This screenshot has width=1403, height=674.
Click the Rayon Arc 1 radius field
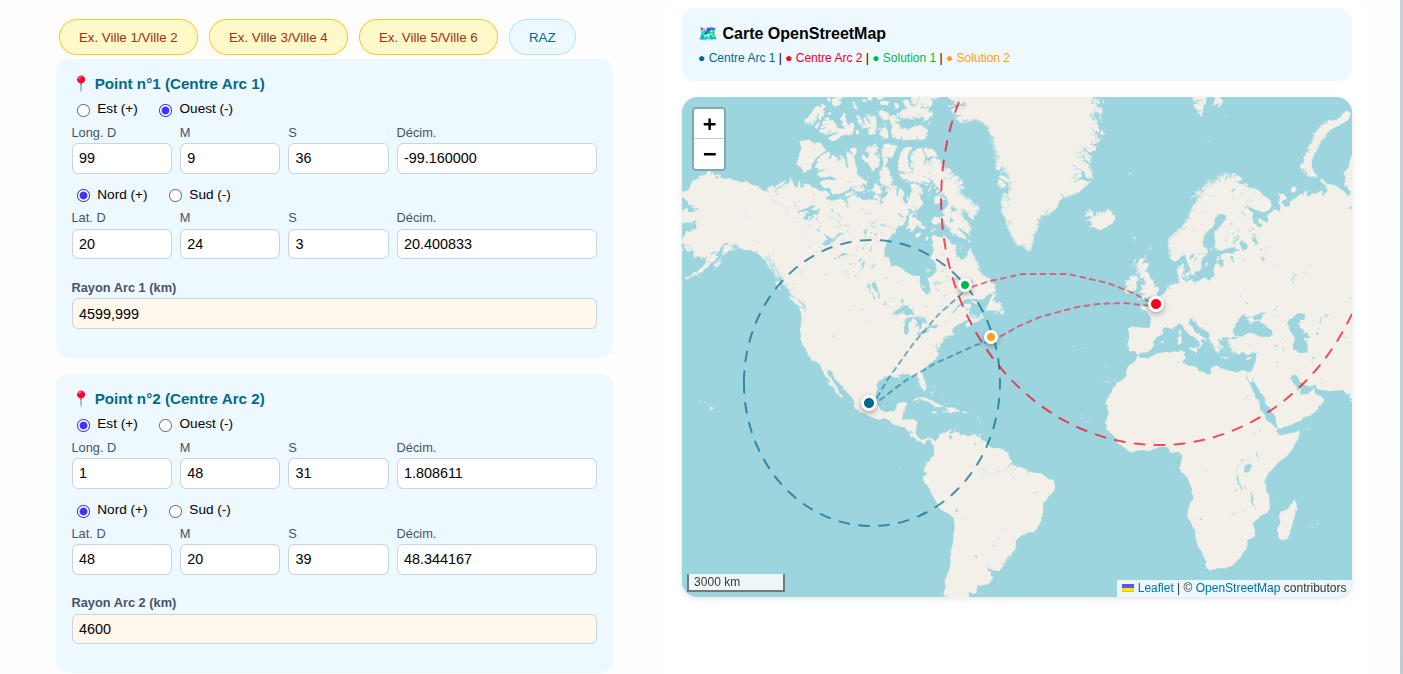point(334,314)
